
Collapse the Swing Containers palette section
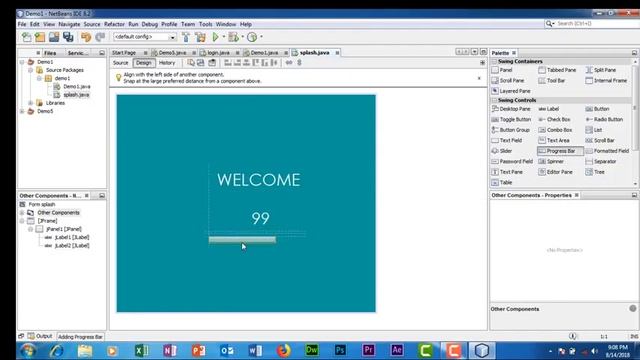pos(494,61)
